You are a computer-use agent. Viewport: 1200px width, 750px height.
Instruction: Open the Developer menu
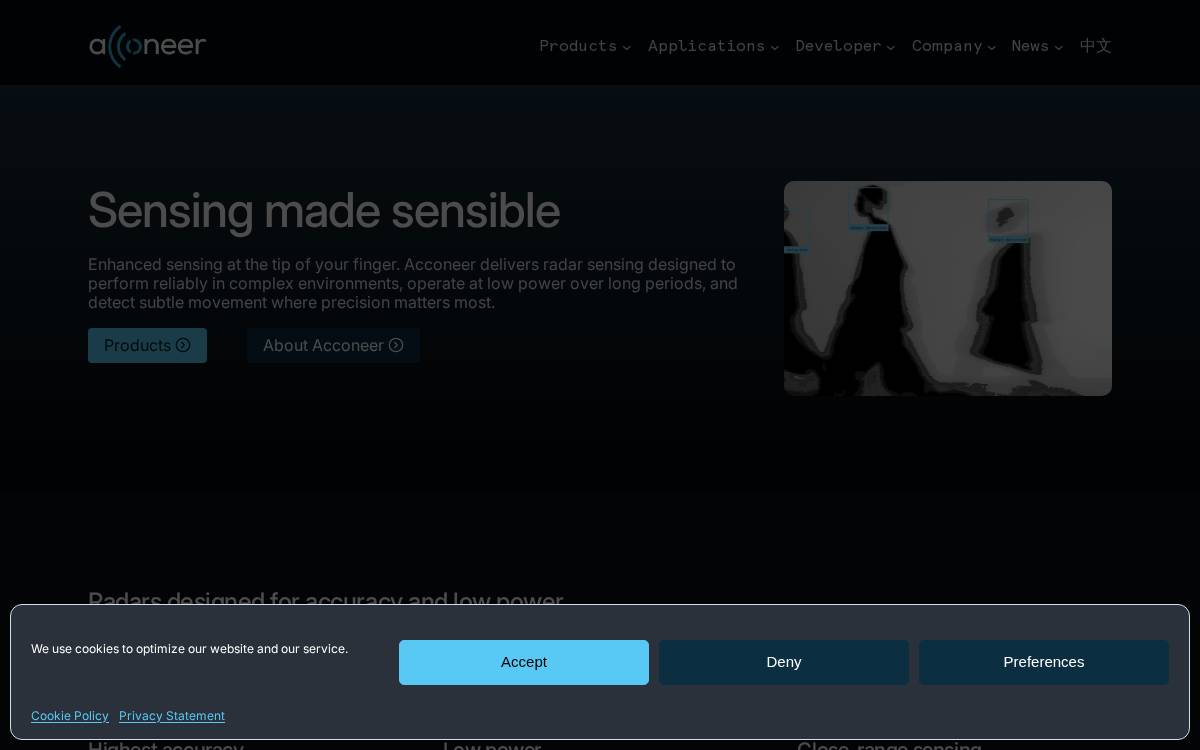point(845,46)
